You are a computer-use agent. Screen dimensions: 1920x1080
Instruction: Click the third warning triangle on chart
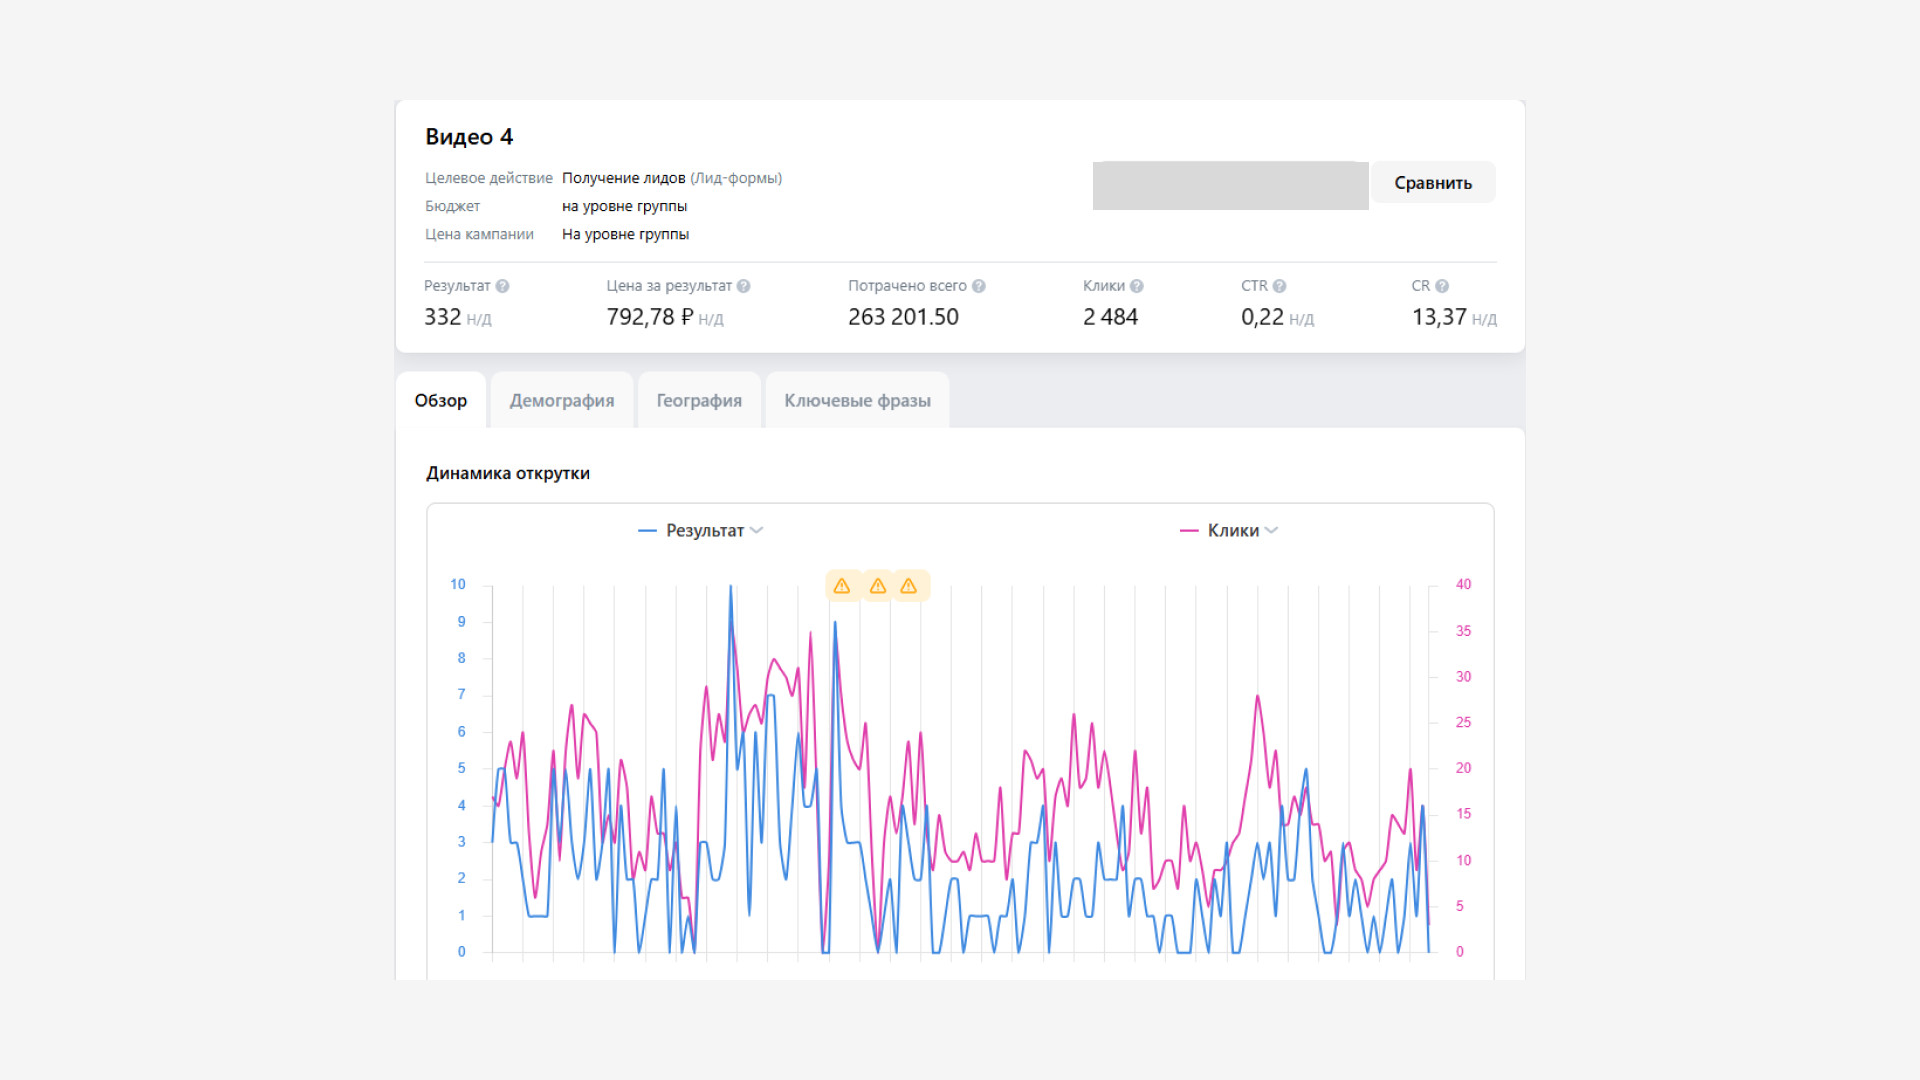(x=908, y=586)
